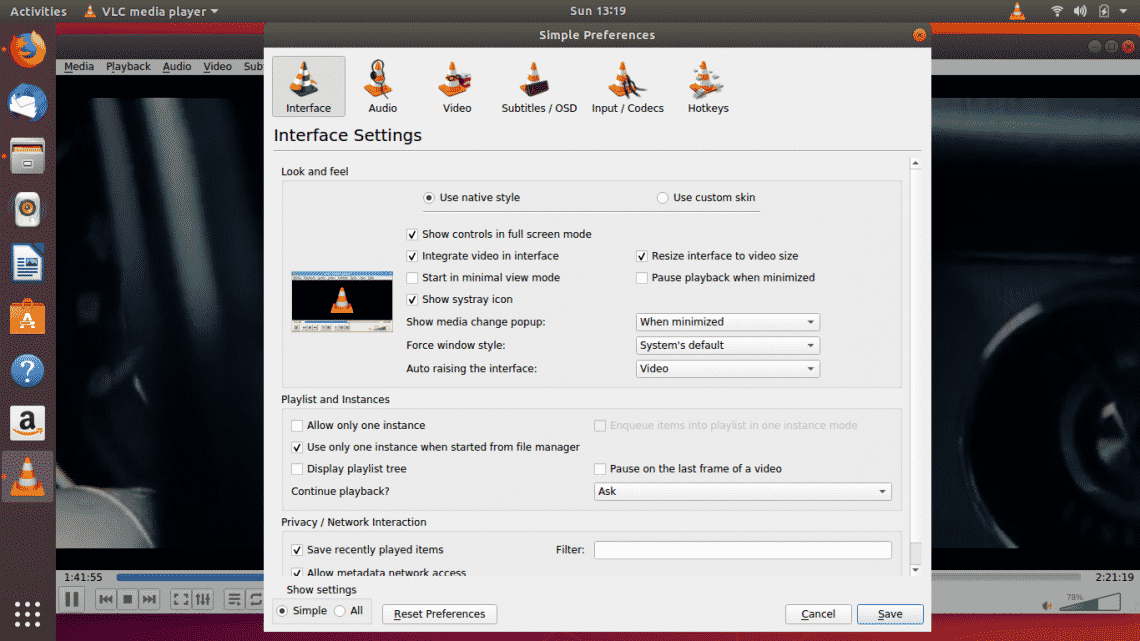The image size is (1140, 641).
Task: Uncheck Integrate video in interface
Action: pos(412,256)
